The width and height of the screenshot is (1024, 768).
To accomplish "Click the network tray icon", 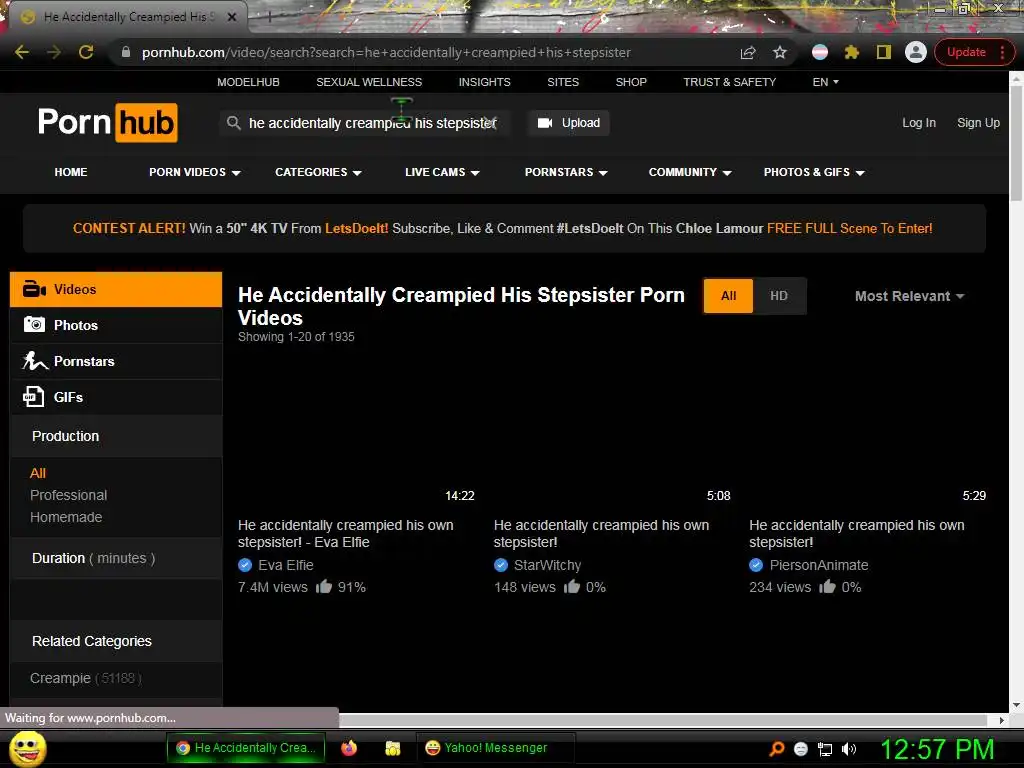I will tap(825, 749).
